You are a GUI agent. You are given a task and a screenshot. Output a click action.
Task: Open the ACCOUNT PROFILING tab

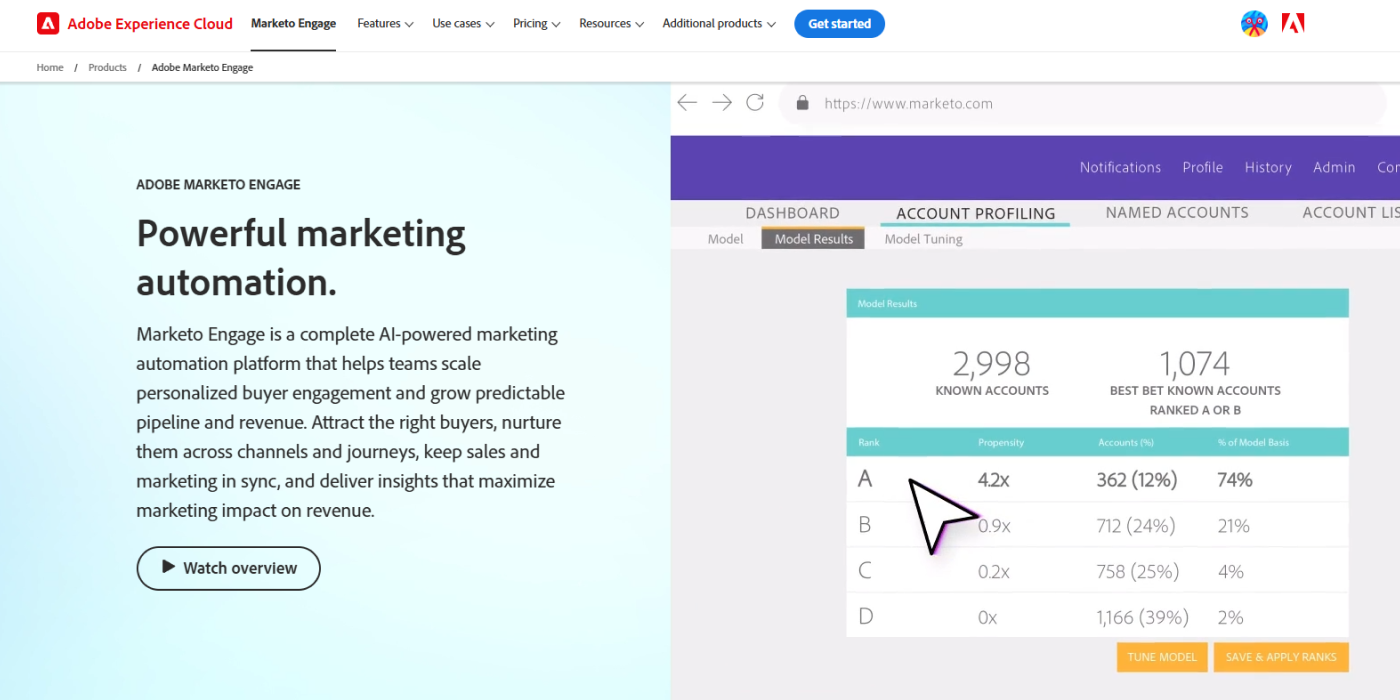976,213
